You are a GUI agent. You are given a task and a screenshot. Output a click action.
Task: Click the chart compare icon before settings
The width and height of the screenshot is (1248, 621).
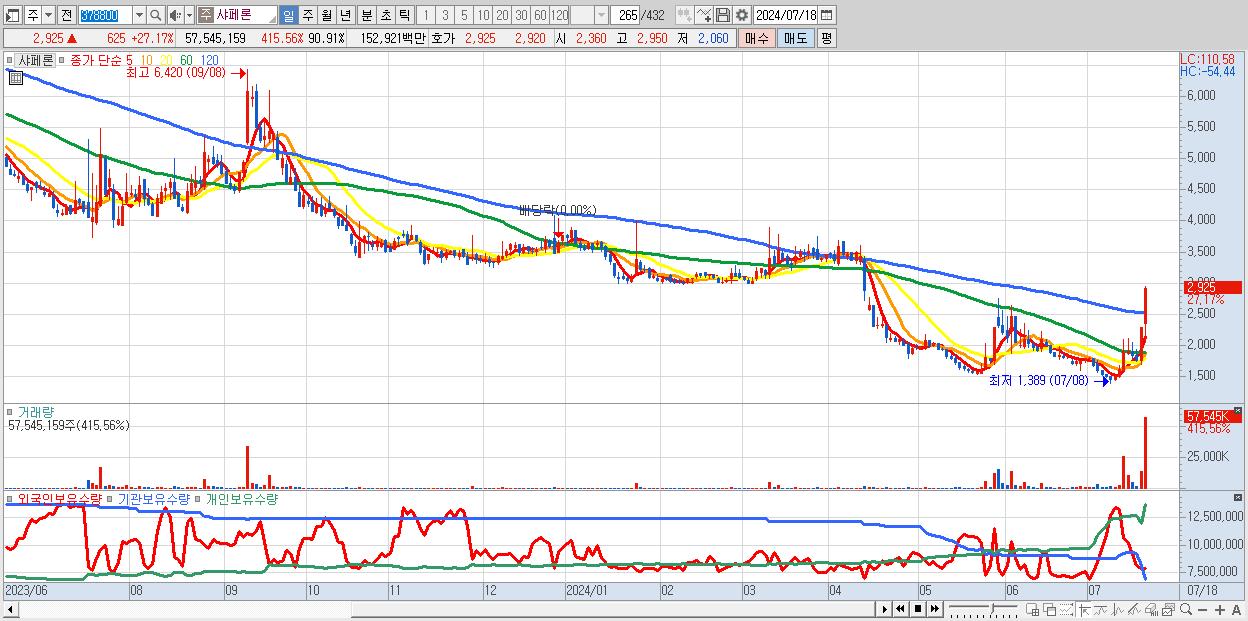pyautogui.click(x=684, y=15)
